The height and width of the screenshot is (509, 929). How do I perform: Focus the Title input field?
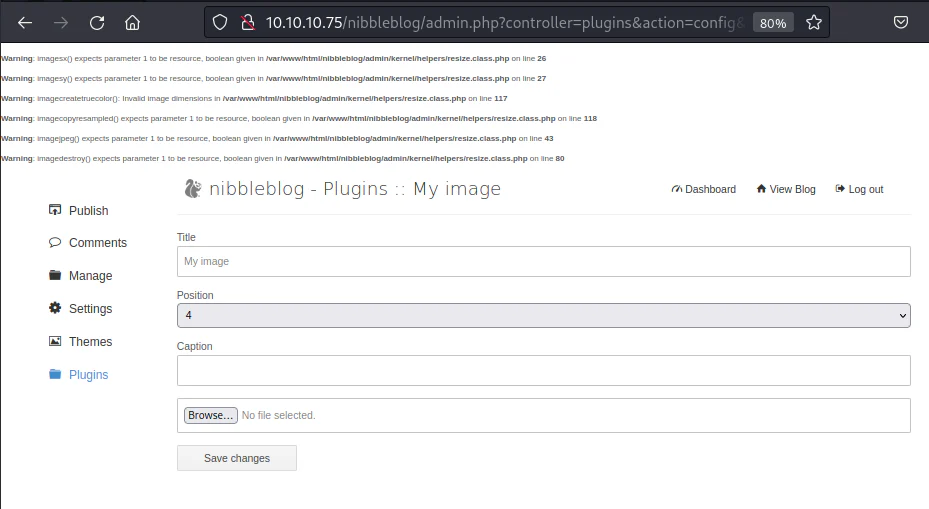point(543,261)
